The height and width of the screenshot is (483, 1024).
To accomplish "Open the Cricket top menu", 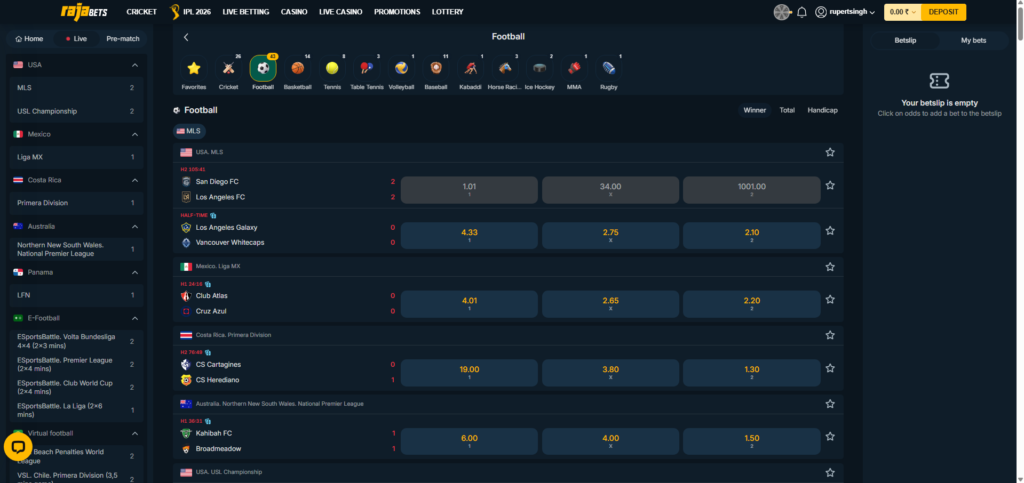I will 142,12.
